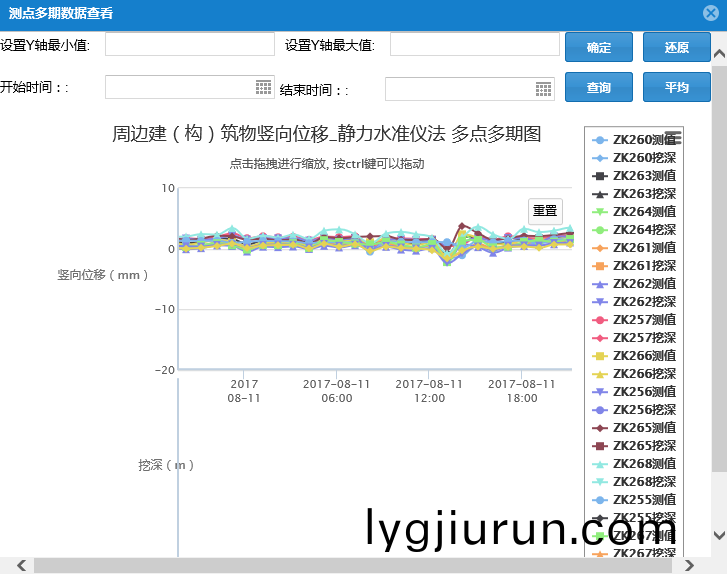Open the start time calendar picker
The height and width of the screenshot is (574, 727).
[x=263, y=88]
